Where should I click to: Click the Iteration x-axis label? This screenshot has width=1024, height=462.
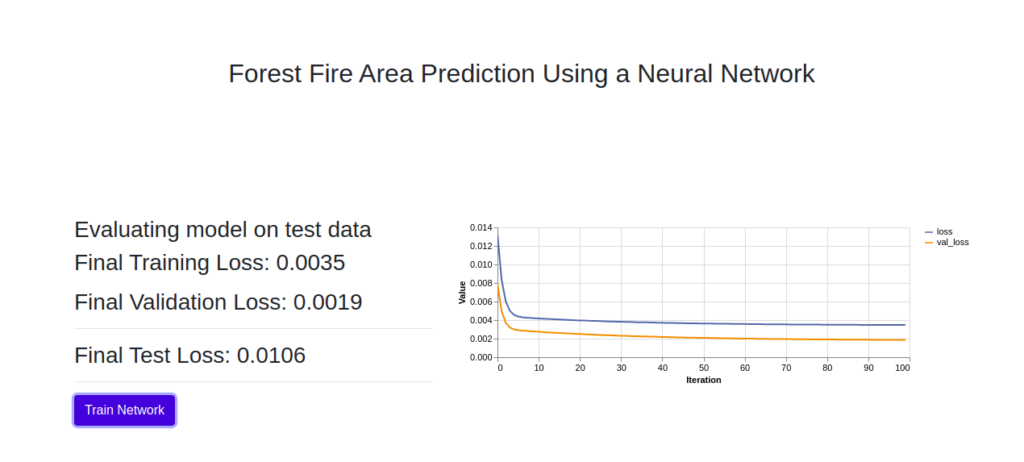pyautogui.click(x=703, y=380)
